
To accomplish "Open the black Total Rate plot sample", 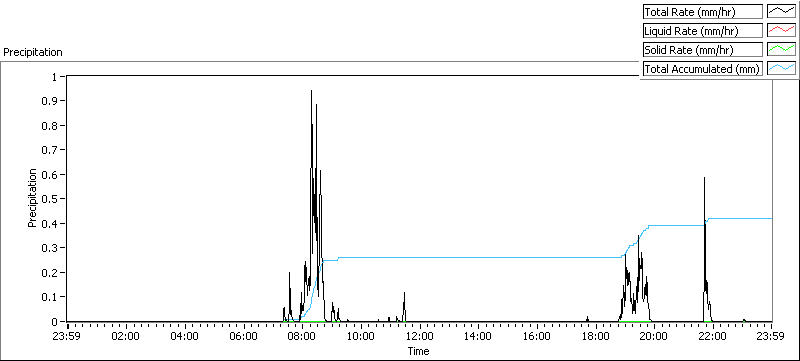I will 782,11.
